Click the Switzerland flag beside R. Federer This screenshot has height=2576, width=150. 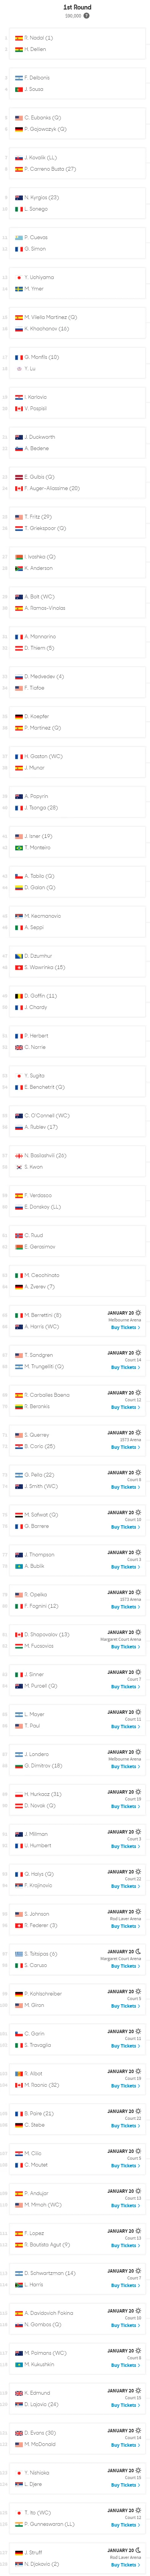click(19, 1925)
